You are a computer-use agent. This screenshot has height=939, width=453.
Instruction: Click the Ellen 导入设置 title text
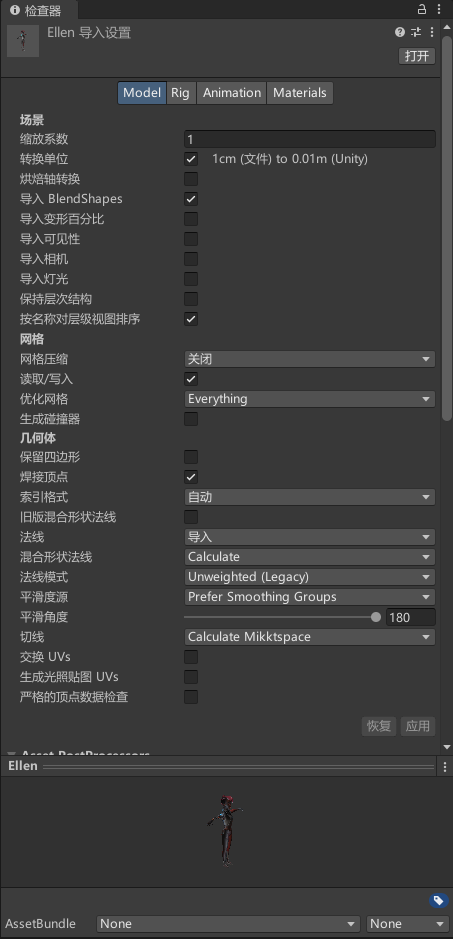[89, 33]
